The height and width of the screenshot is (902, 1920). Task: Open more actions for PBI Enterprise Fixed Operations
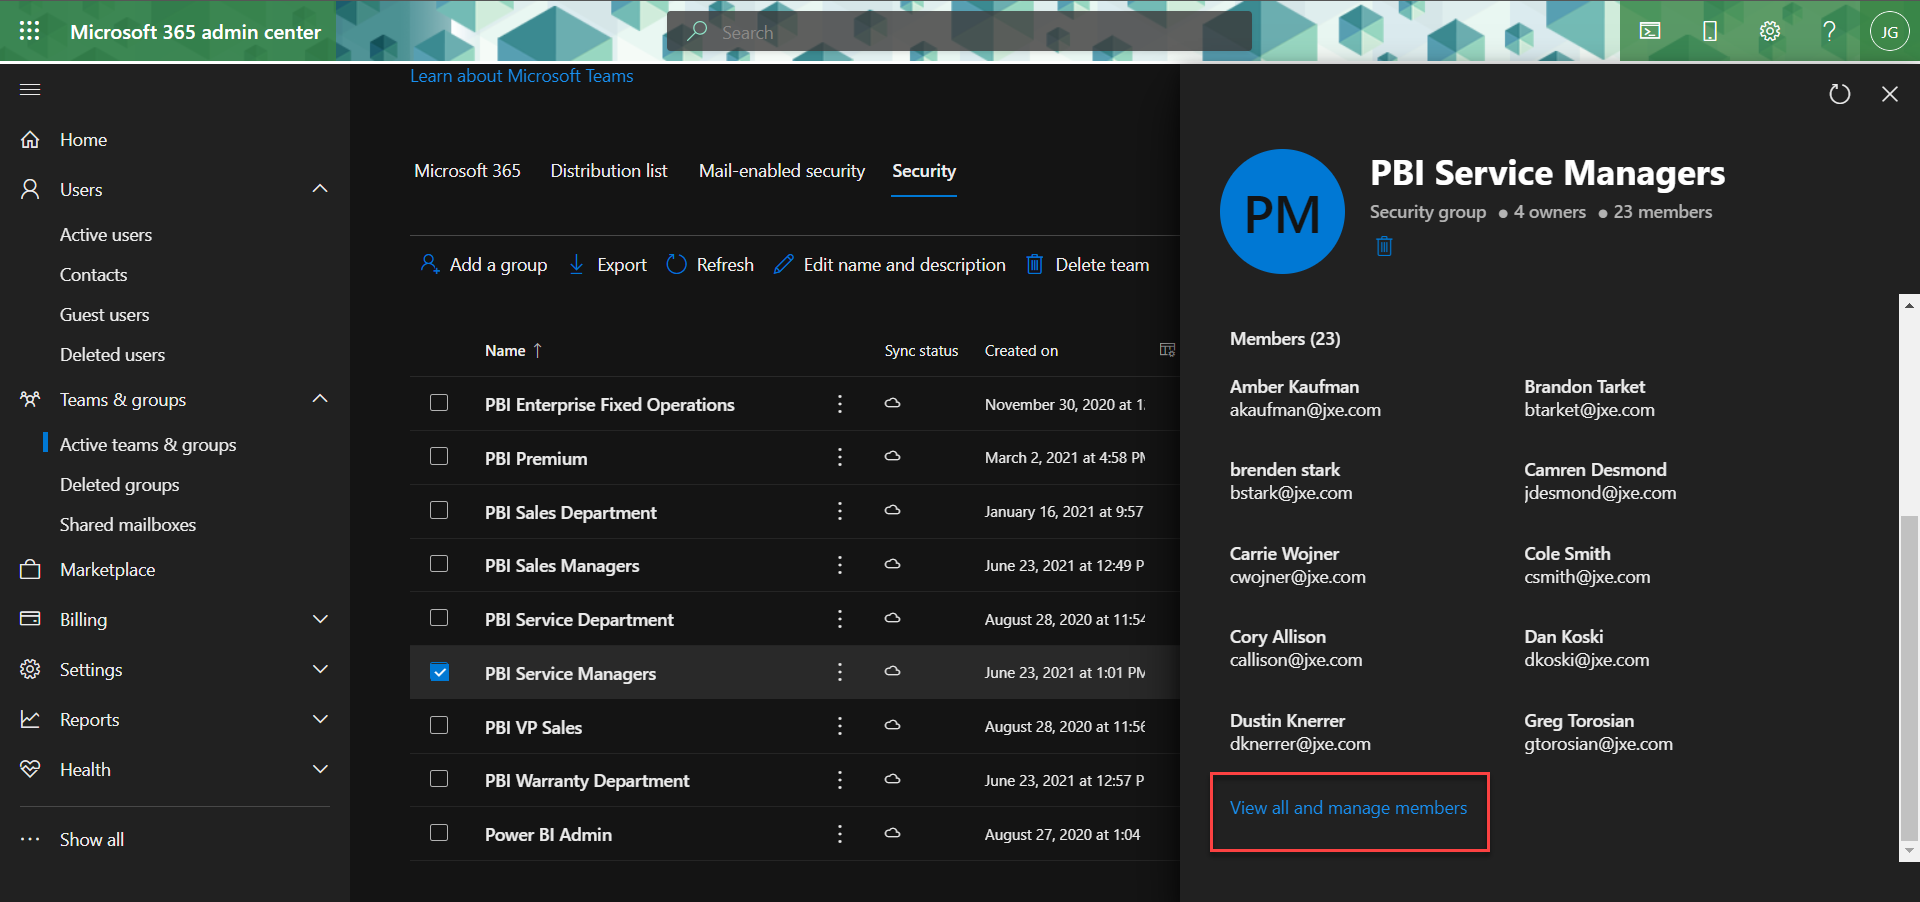click(840, 404)
